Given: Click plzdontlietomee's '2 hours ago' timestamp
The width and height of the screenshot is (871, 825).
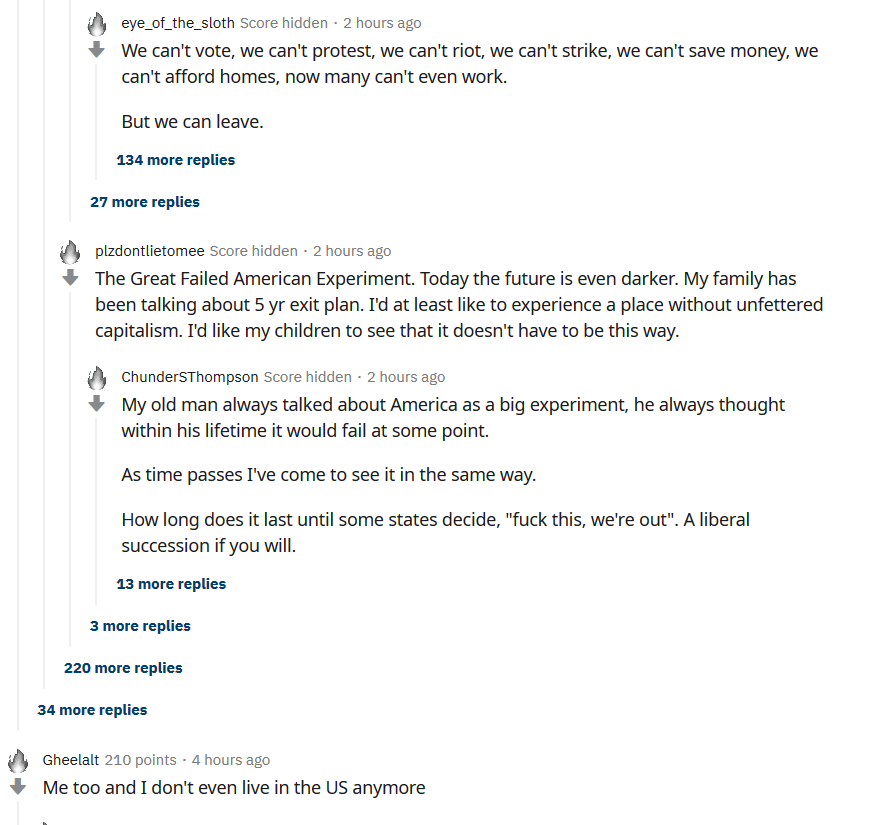Looking at the screenshot, I should click(x=352, y=251).
